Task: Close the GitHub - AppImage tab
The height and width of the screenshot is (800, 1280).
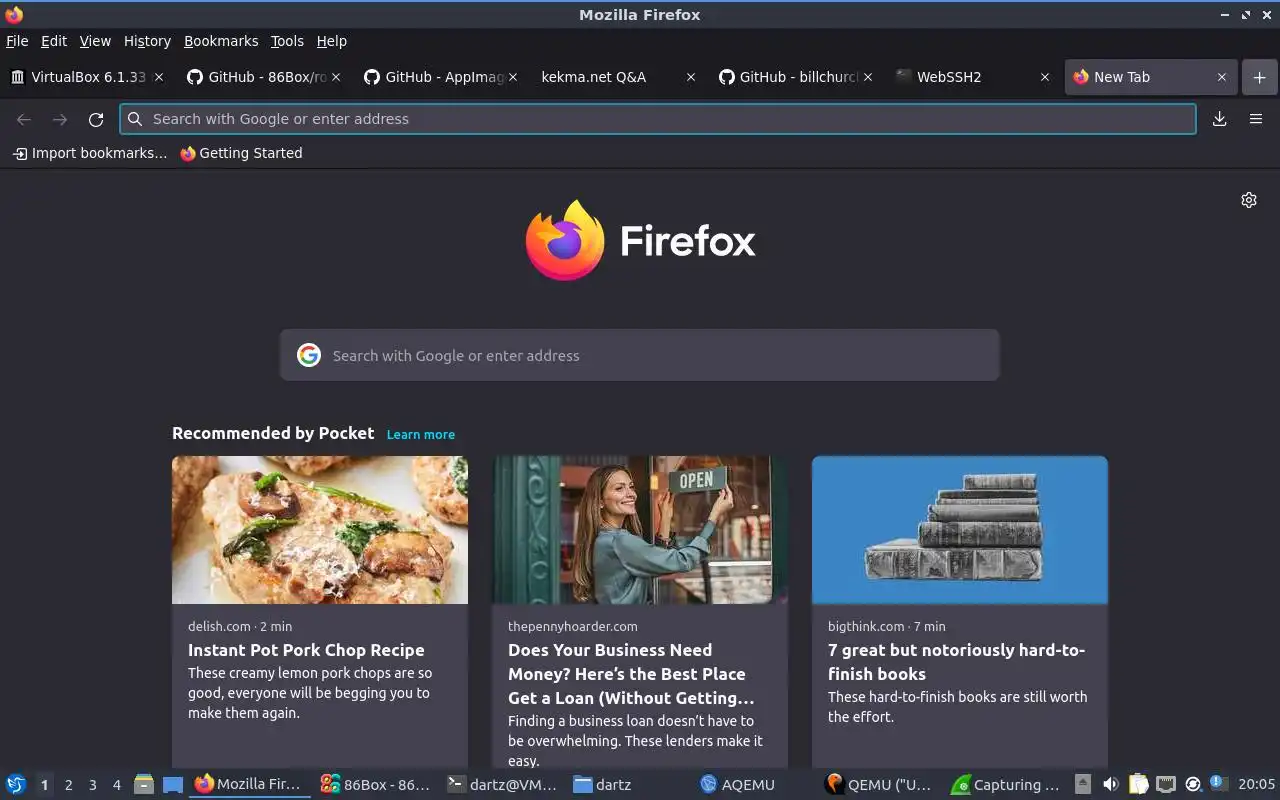Action: (x=513, y=77)
